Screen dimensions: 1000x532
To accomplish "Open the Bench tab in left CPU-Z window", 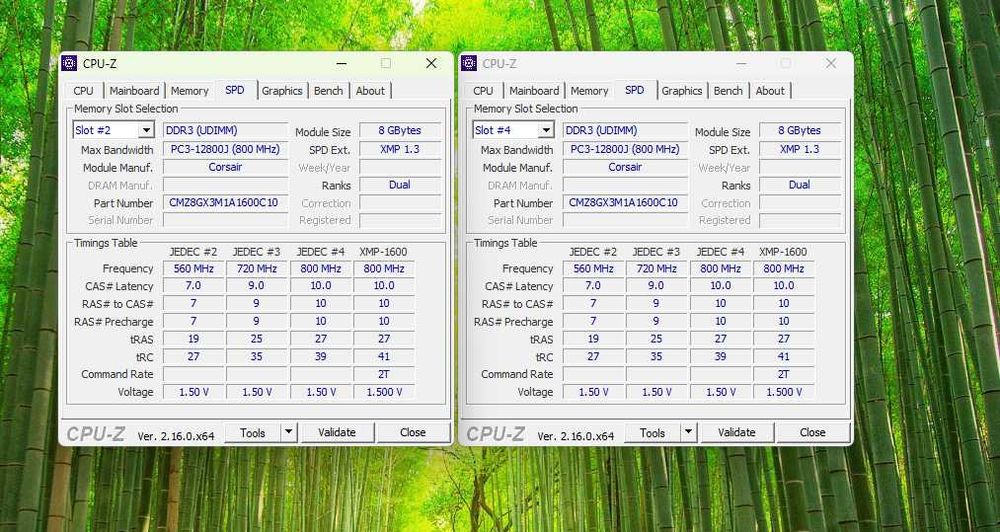I will tap(328, 91).
